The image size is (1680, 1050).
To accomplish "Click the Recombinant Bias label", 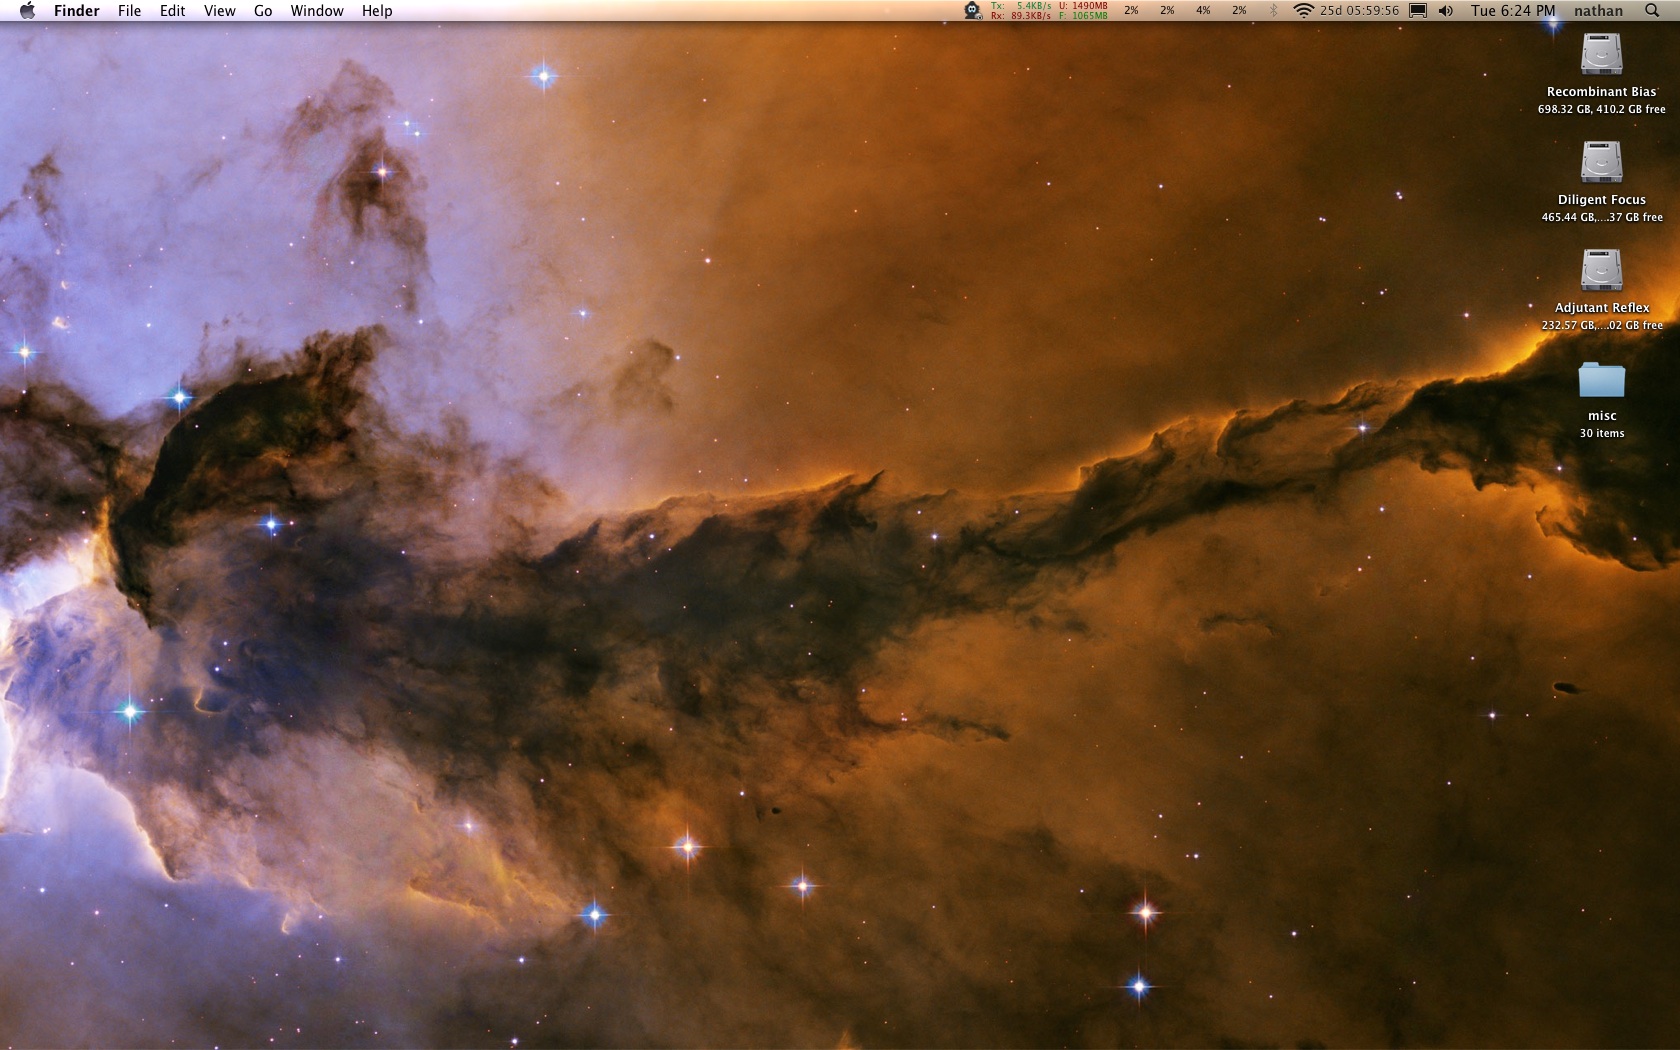I will tap(1601, 92).
